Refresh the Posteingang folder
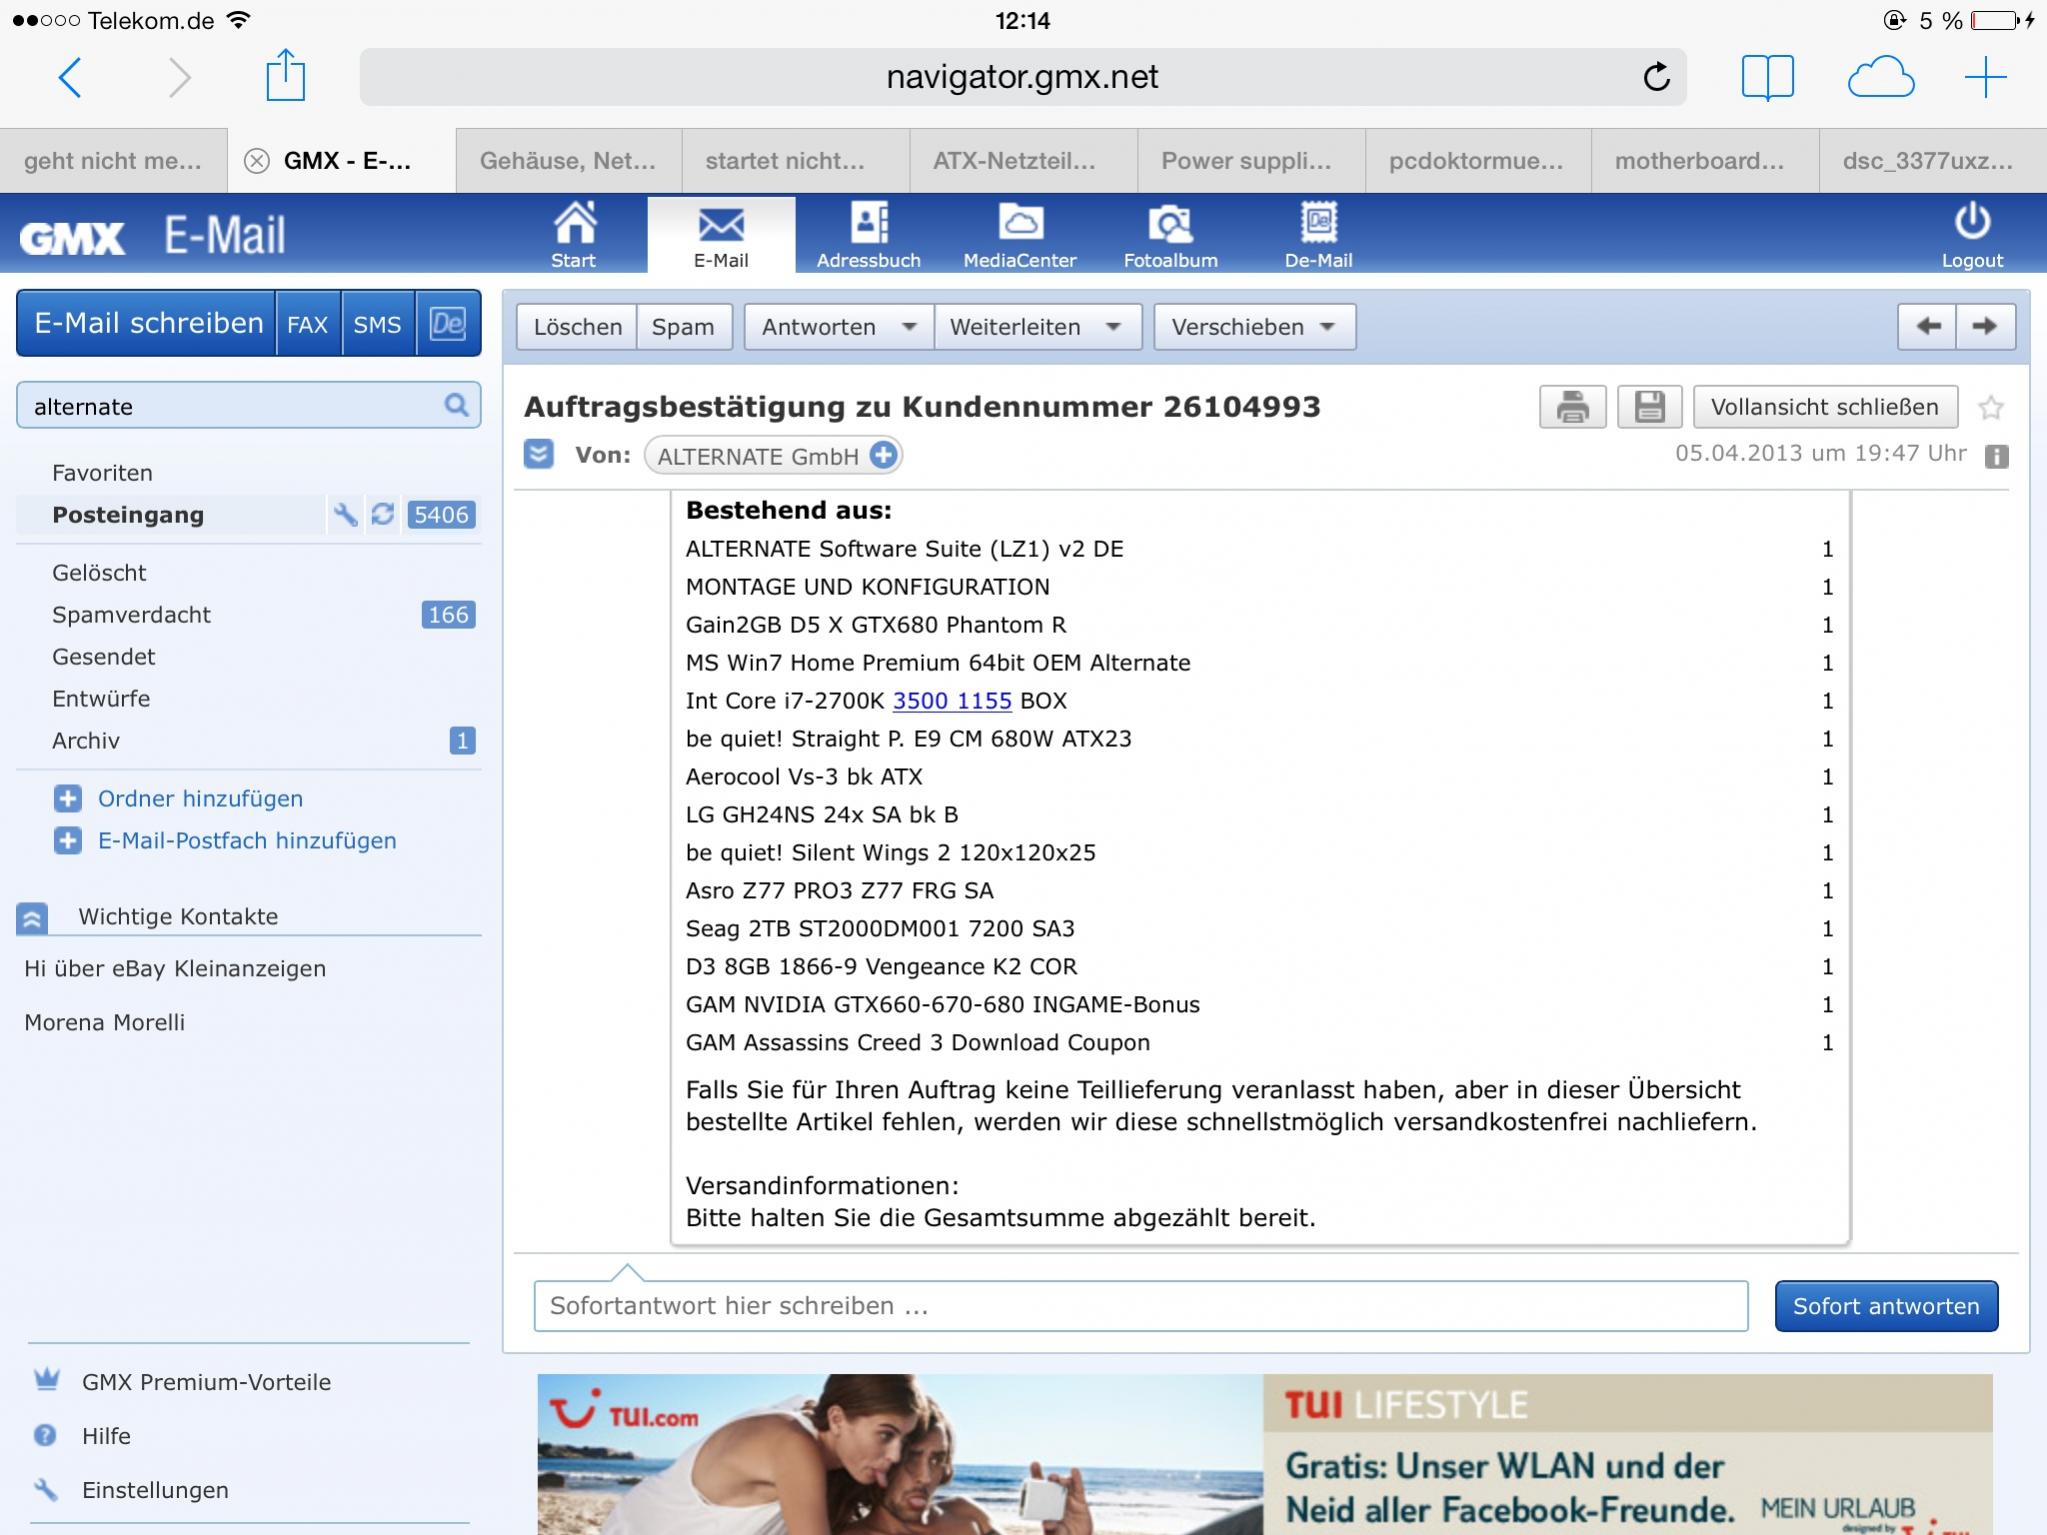This screenshot has width=2047, height=1535. click(x=382, y=515)
